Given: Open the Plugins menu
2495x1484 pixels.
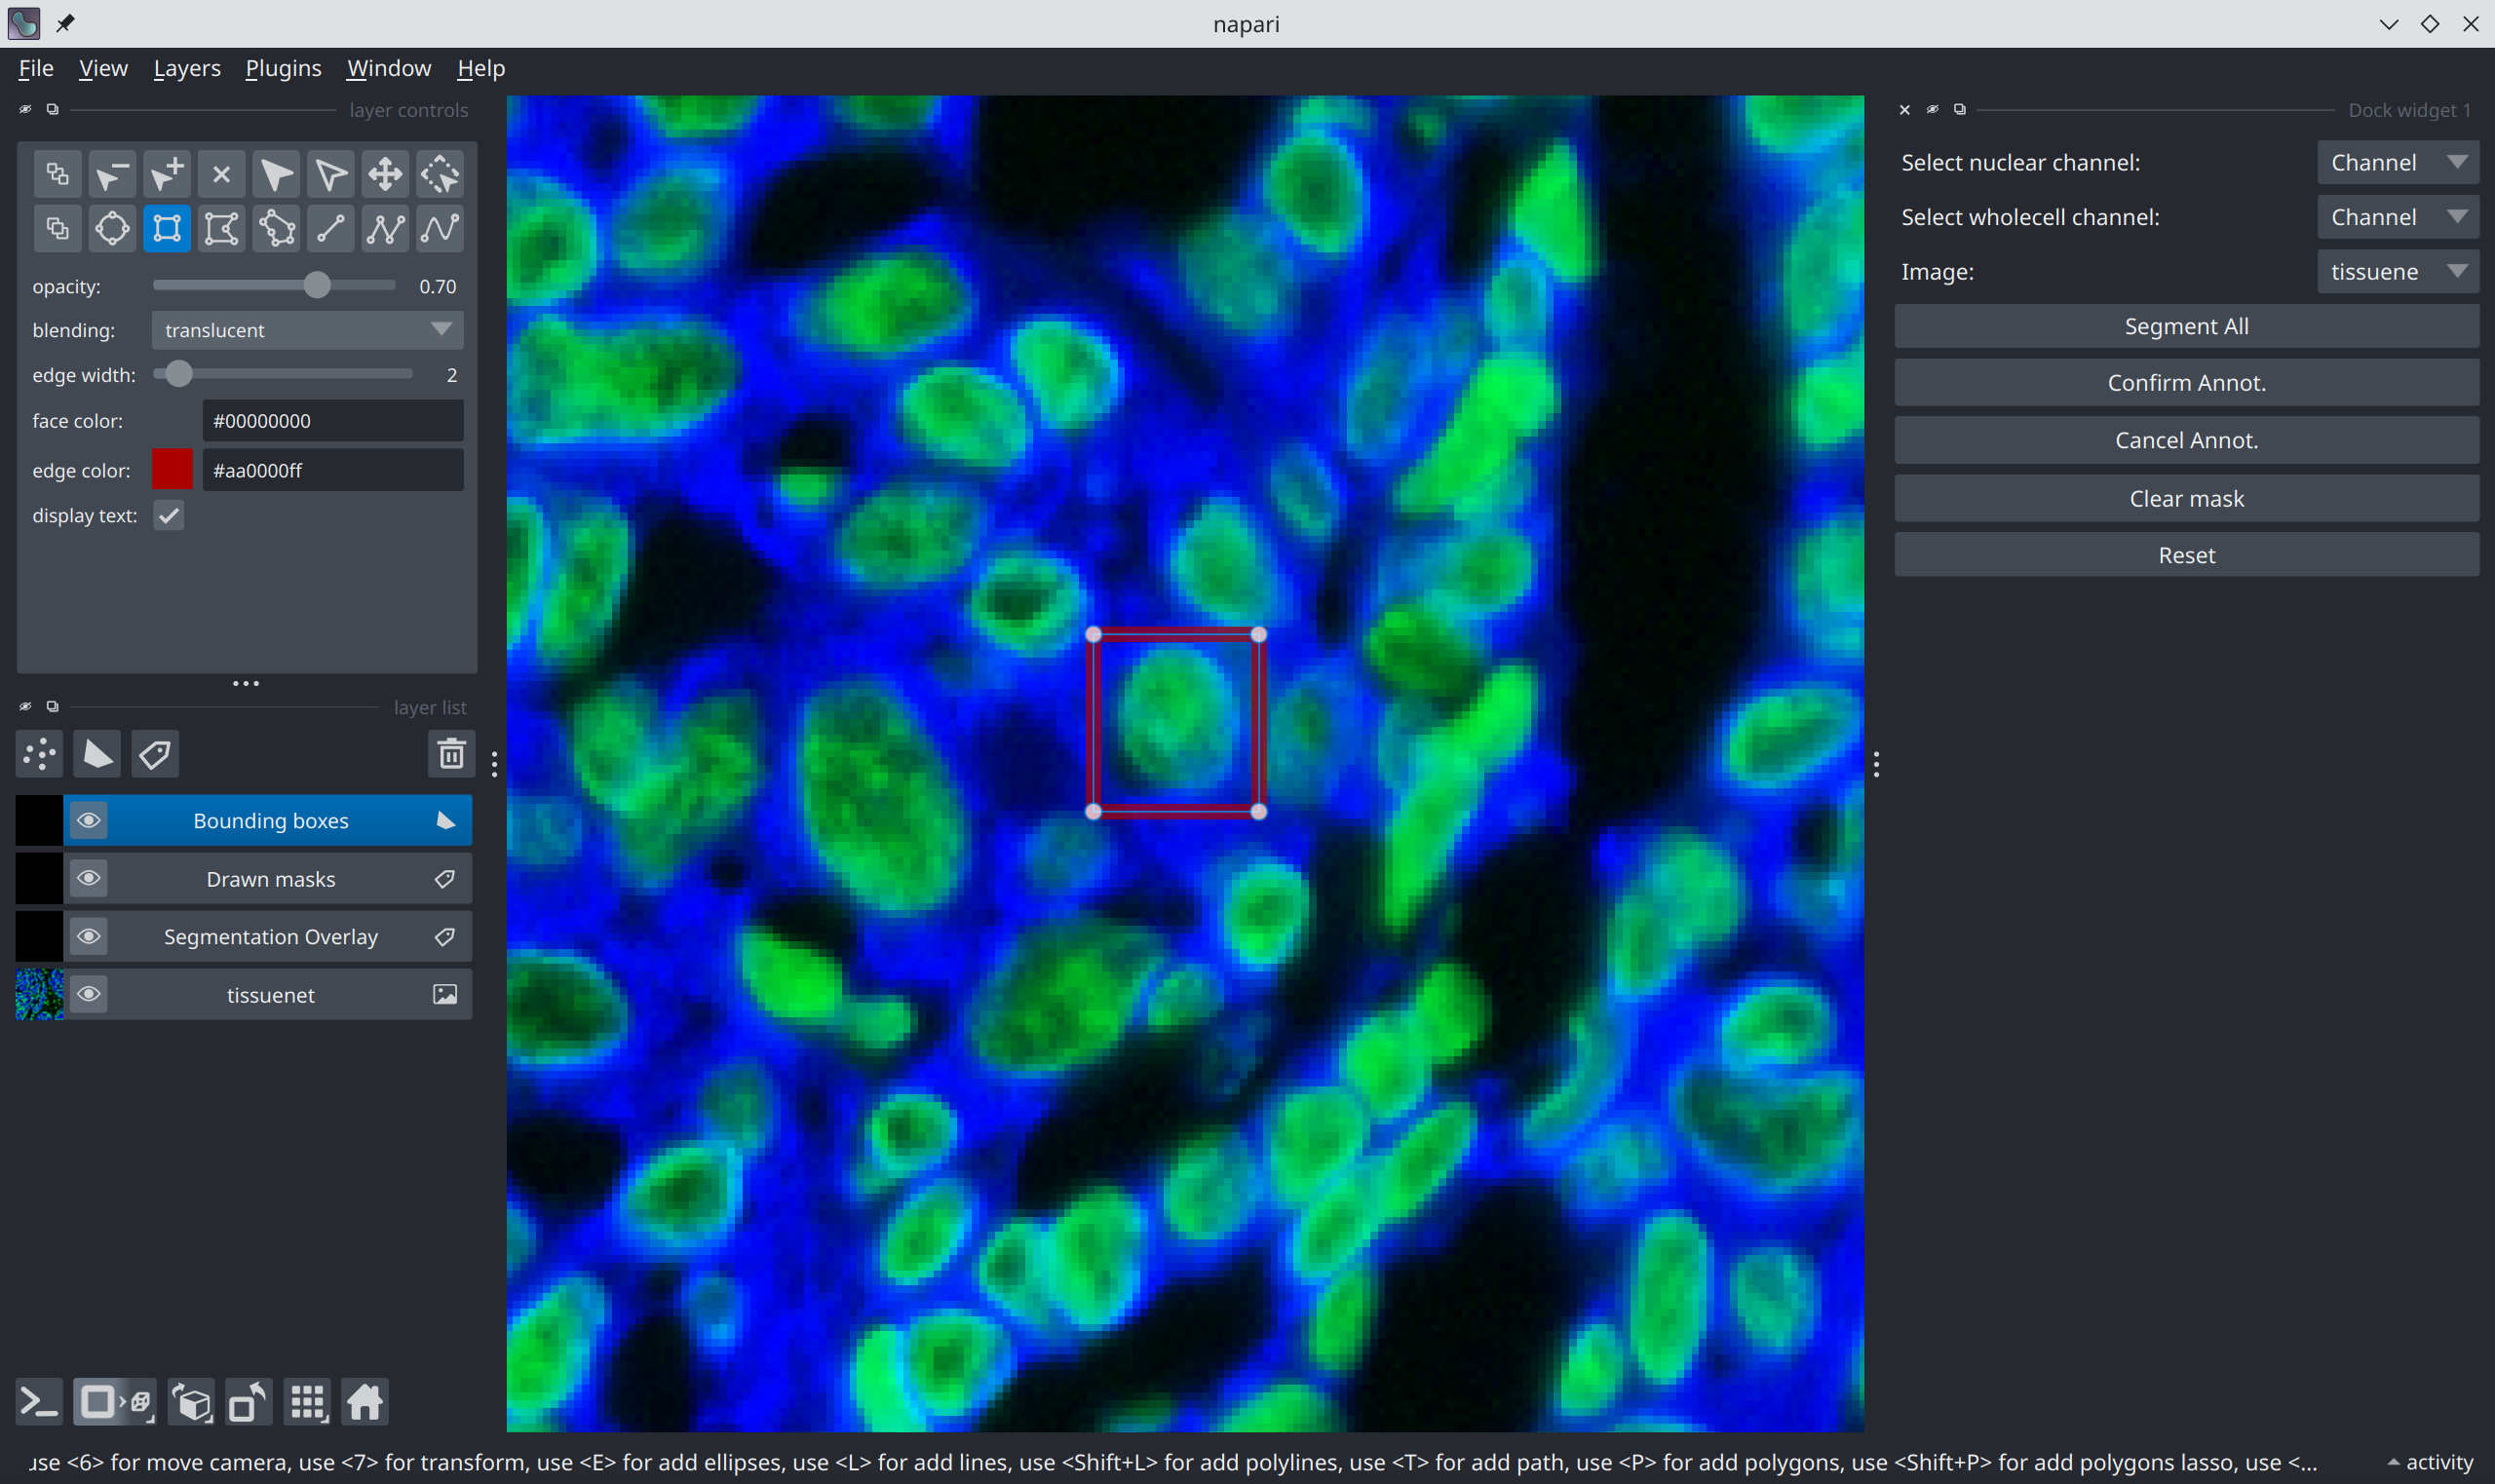Looking at the screenshot, I should point(283,68).
